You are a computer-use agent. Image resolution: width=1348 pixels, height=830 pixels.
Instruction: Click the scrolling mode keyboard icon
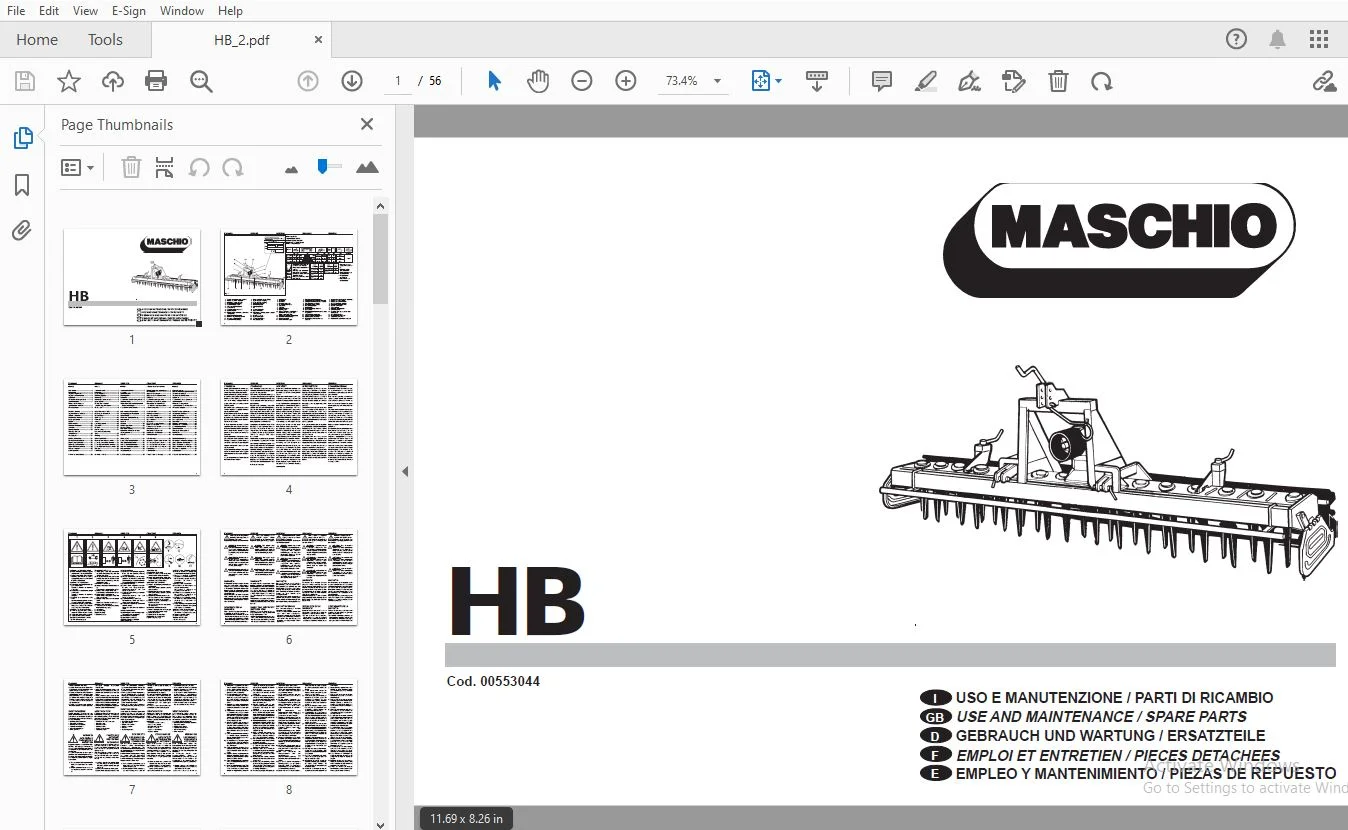tap(817, 82)
